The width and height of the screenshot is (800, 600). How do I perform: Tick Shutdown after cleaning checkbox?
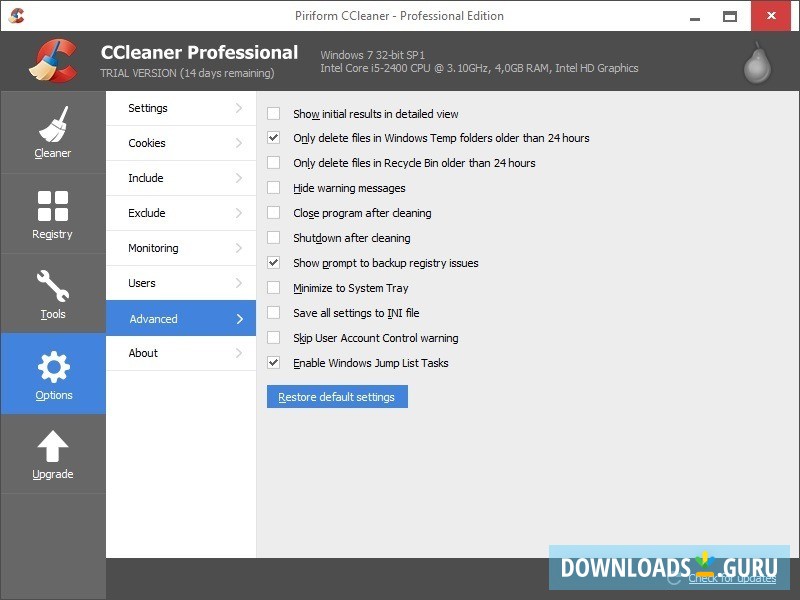pos(273,238)
